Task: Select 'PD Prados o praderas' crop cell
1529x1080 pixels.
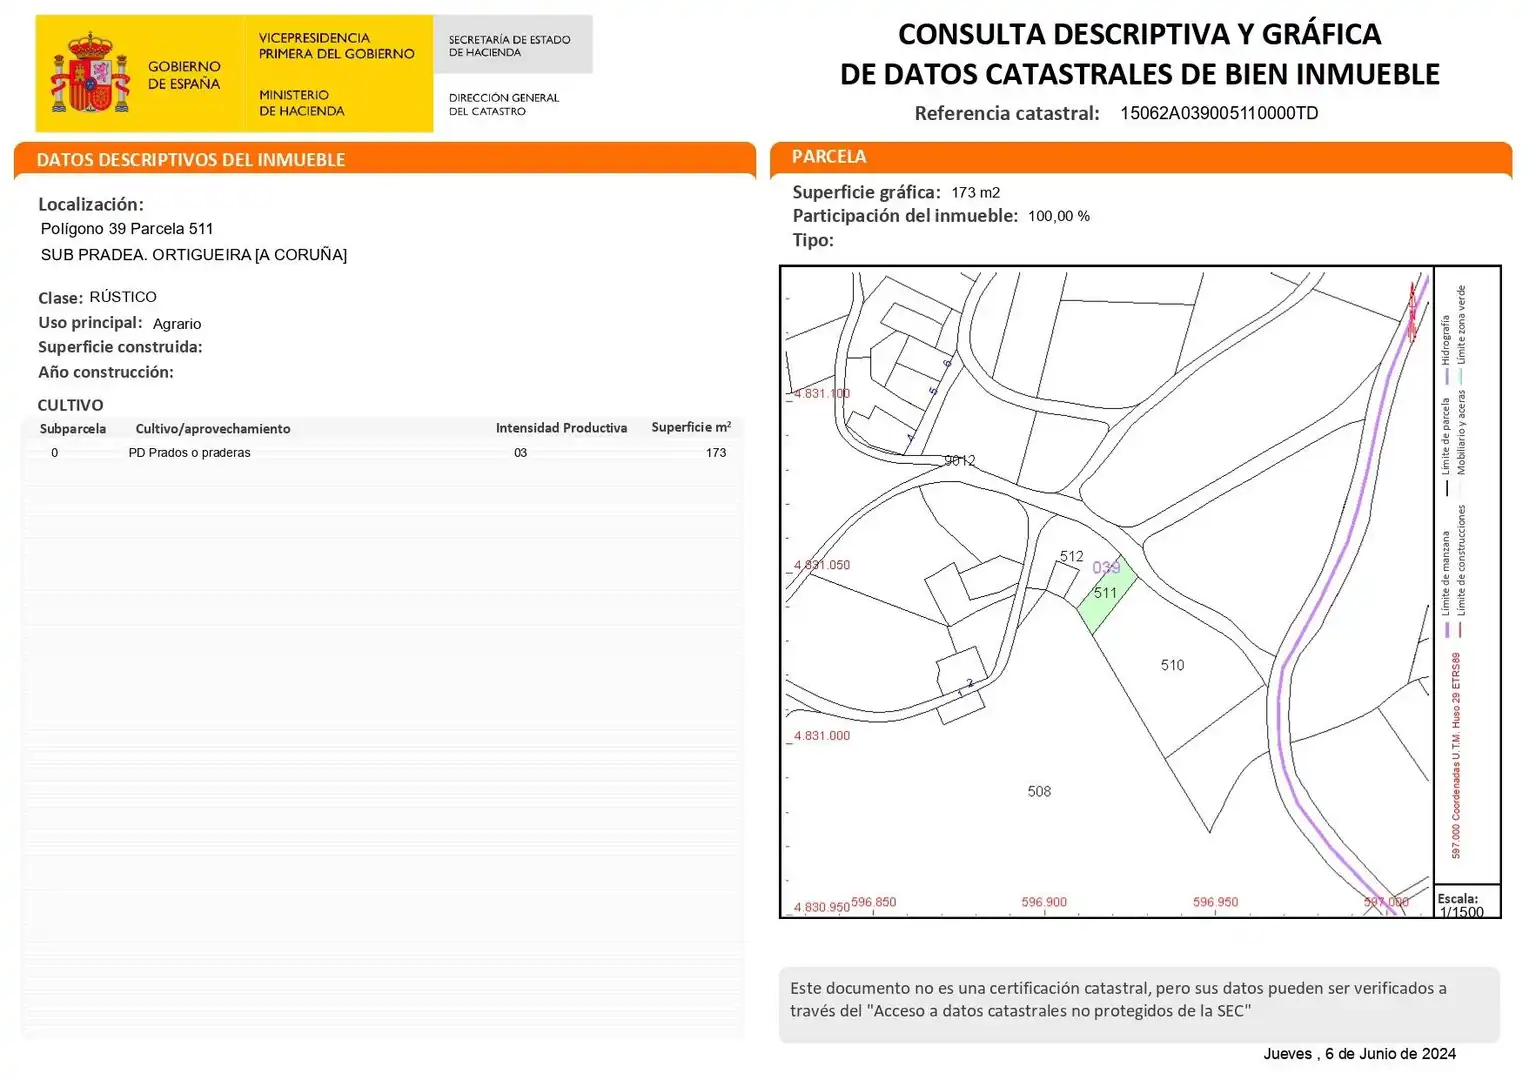Action: [190, 453]
